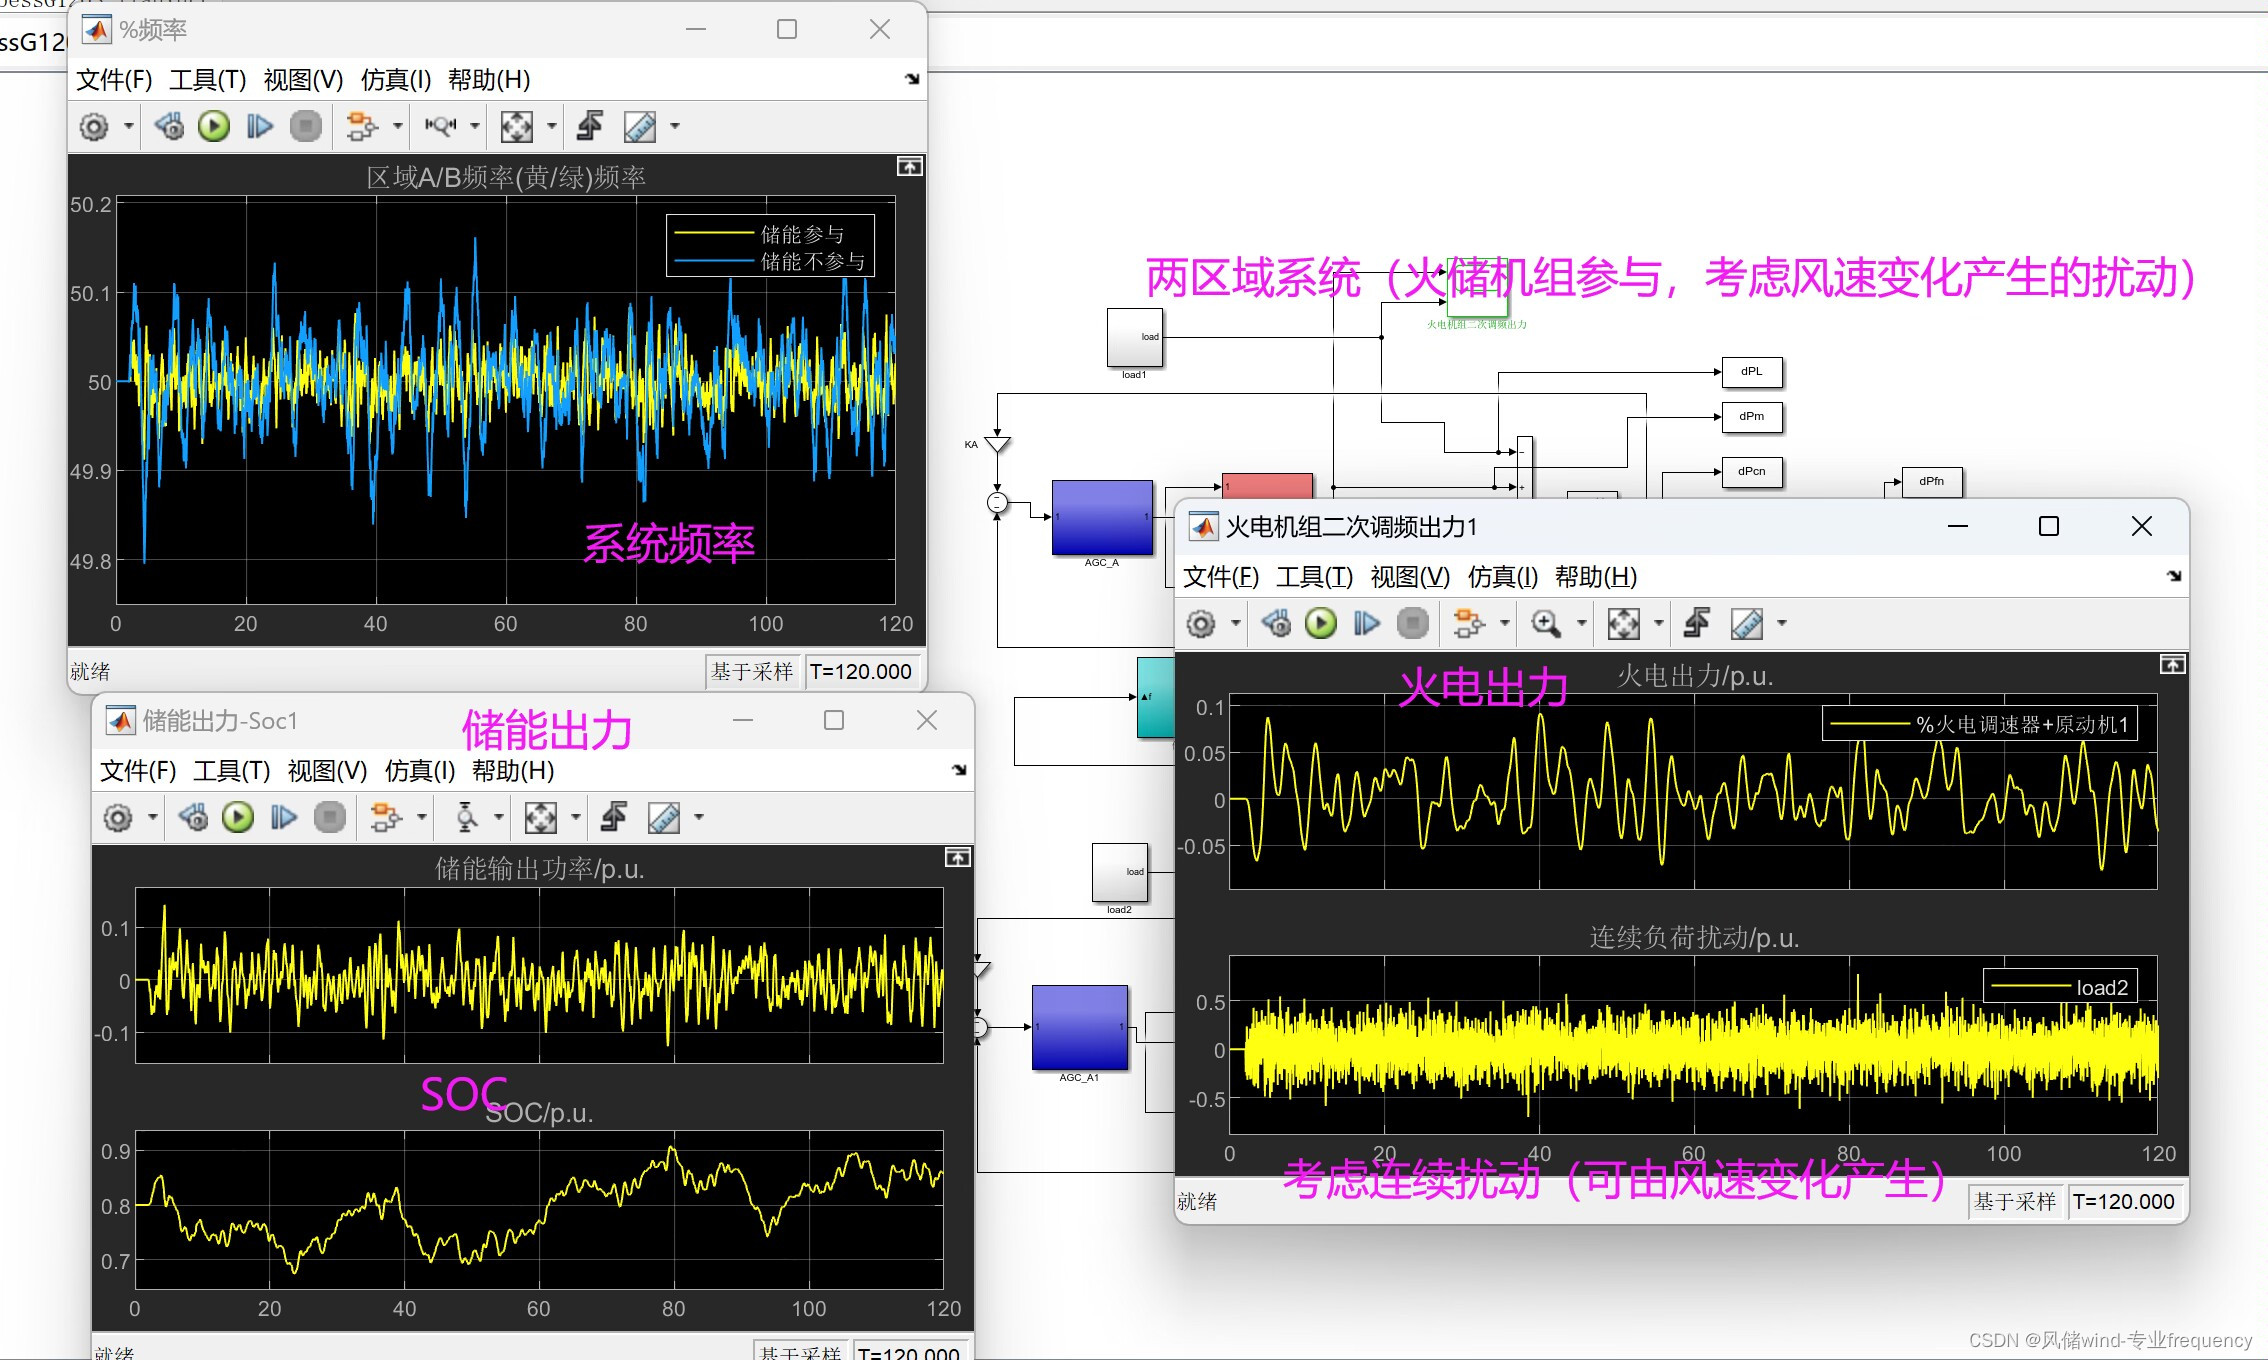Click triggers icon in 火电机组二次调频出力1 scope

click(1697, 625)
